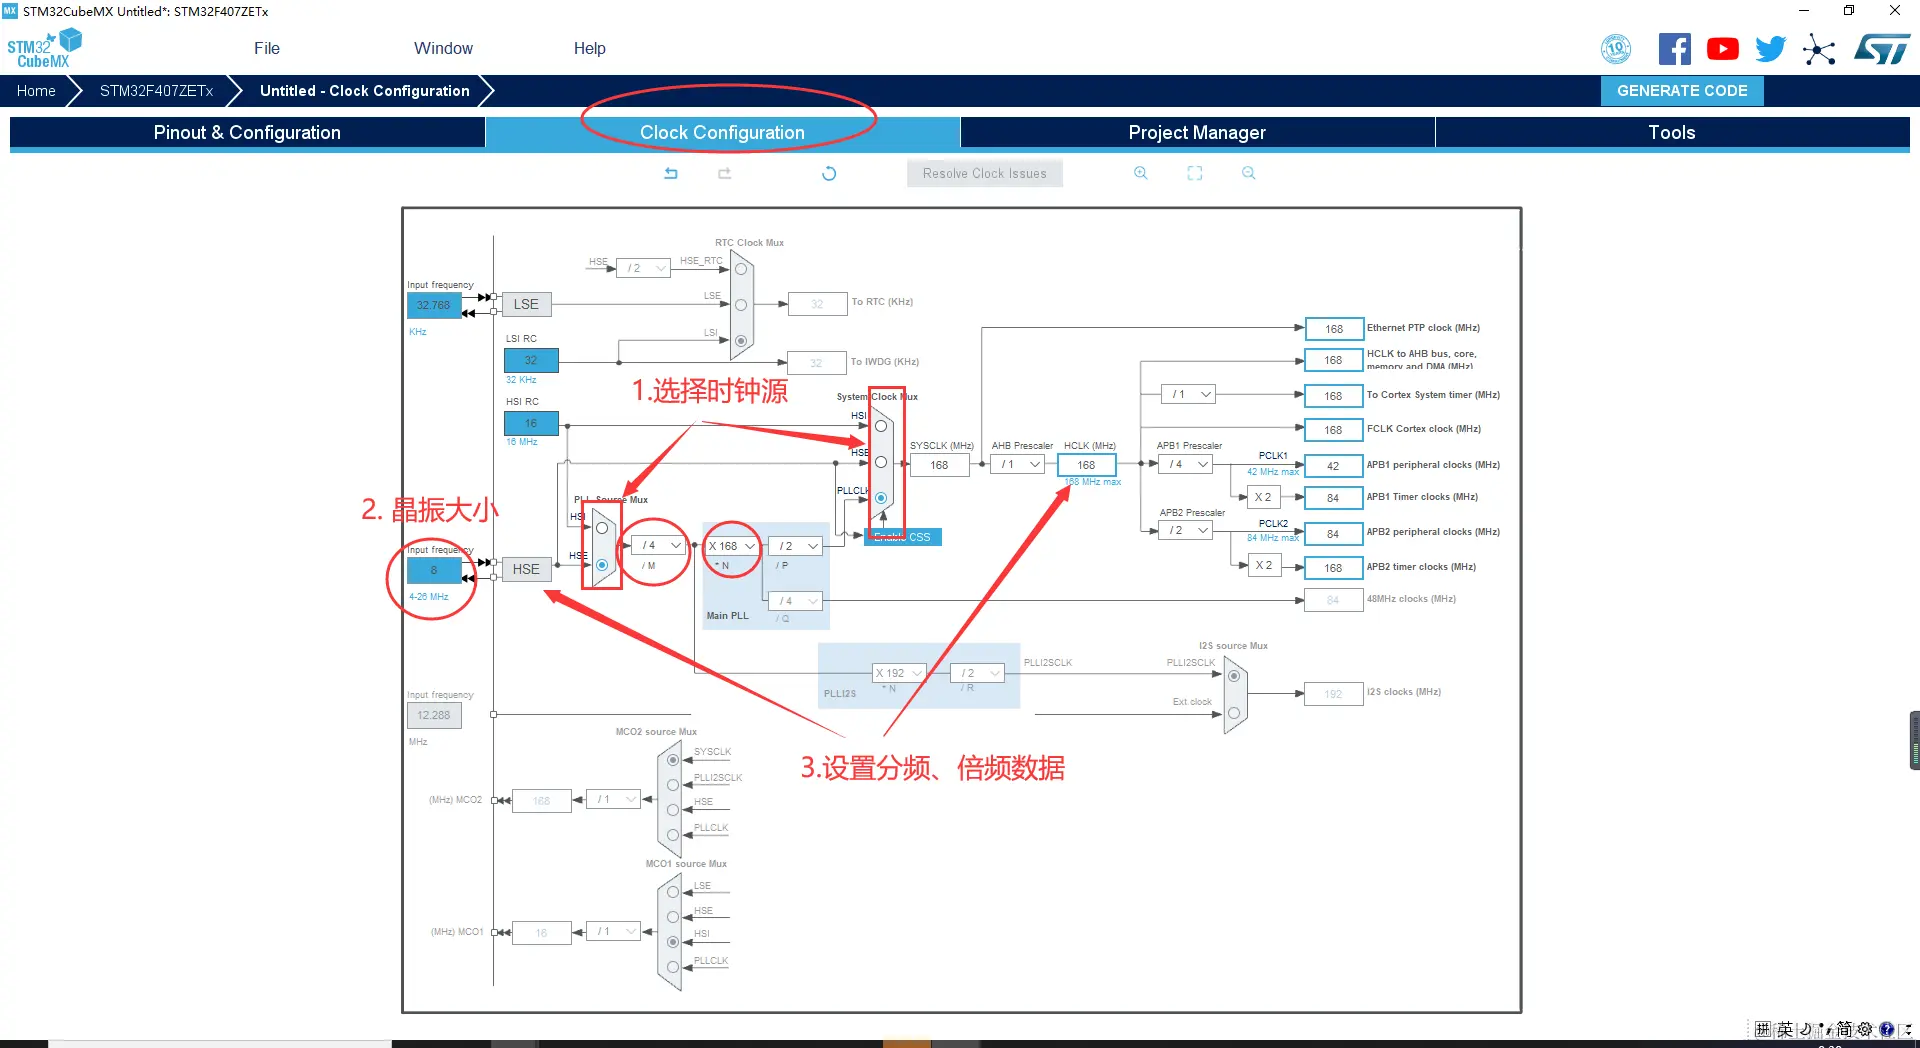Click the IME help icon in tray
This screenshot has height=1048, width=1920.
(x=1886, y=1029)
